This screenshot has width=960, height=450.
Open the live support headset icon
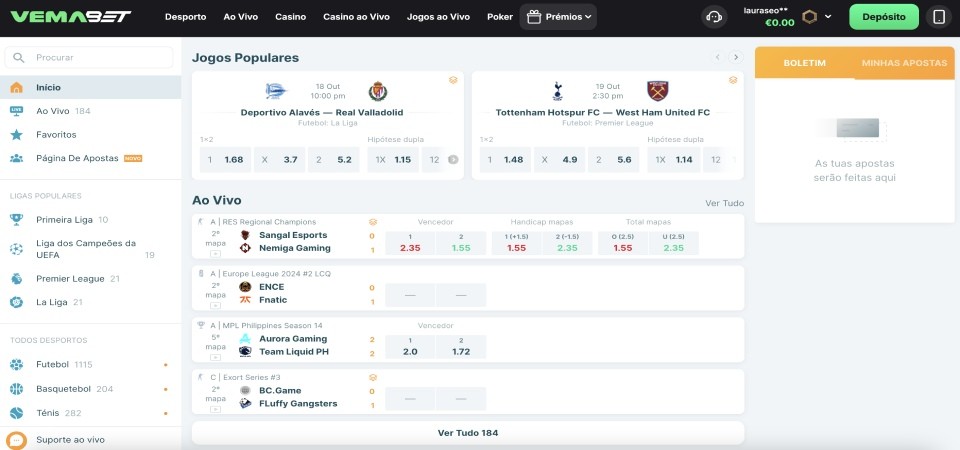(714, 17)
